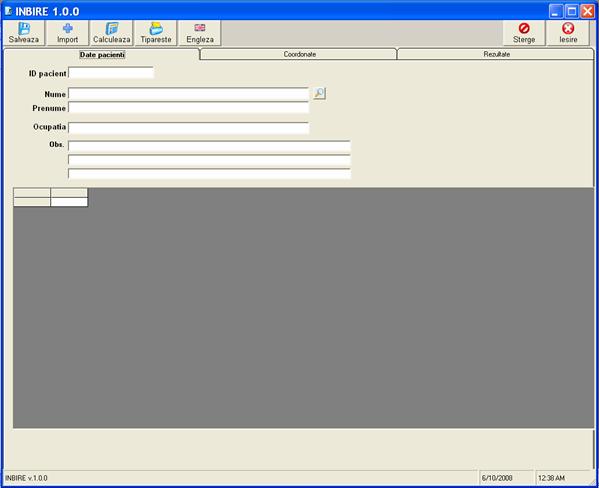Click the magnifier search icon beside Nume
This screenshot has height=488, width=599.
pos(319,93)
